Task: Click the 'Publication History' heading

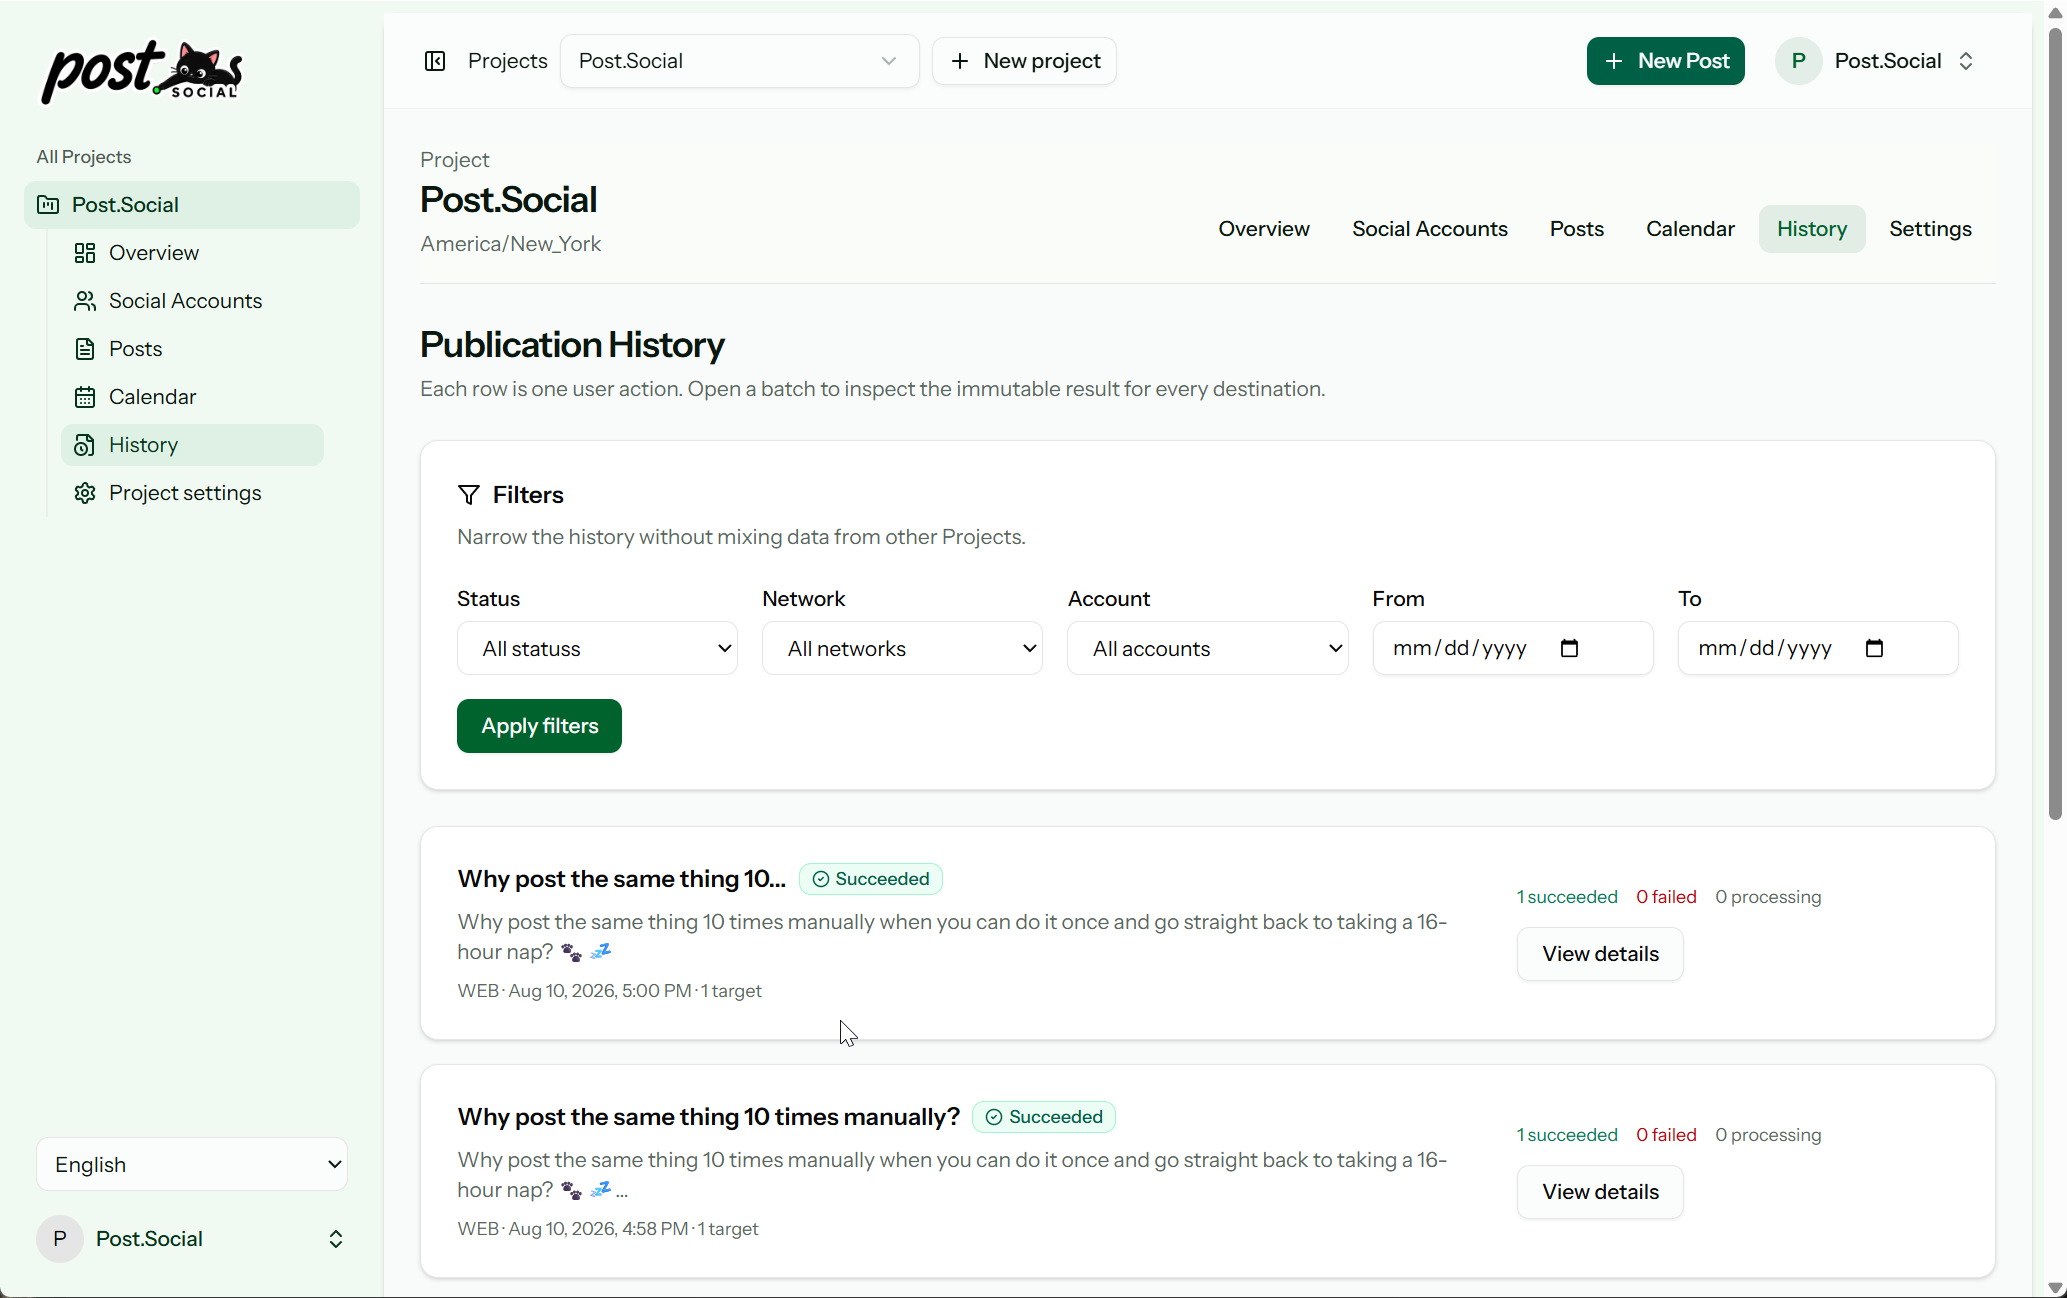Action: [x=572, y=345]
